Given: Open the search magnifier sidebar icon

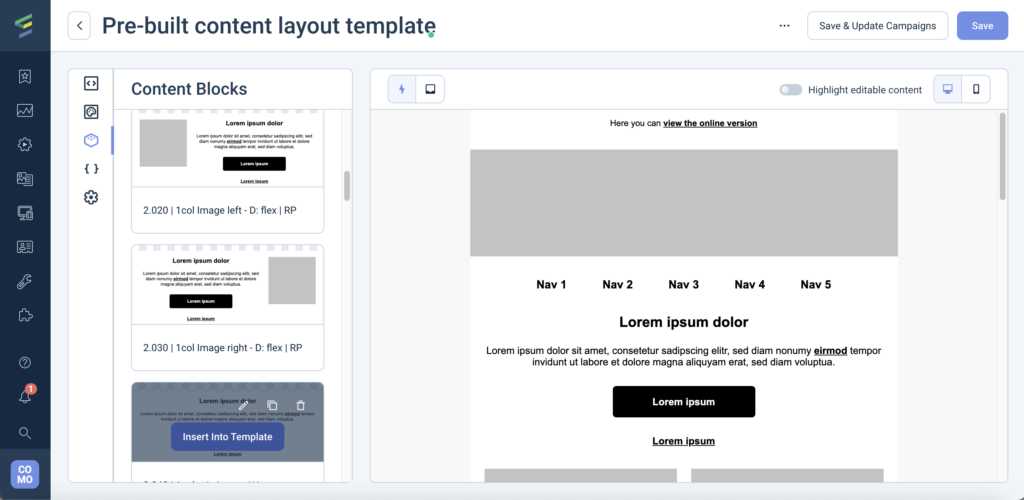Looking at the screenshot, I should tap(25, 433).
